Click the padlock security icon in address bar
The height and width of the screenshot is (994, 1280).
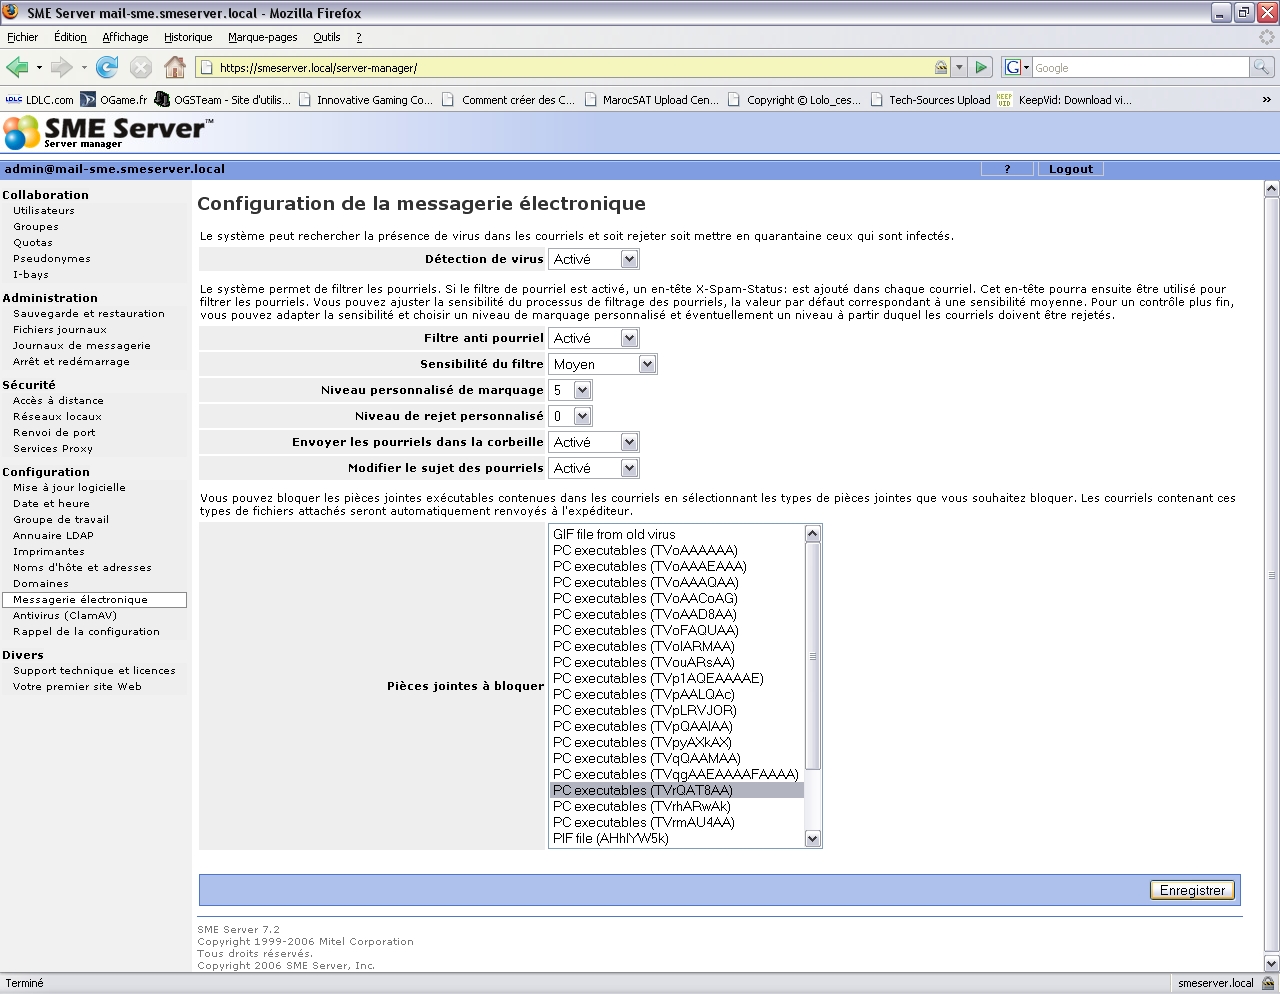point(941,67)
